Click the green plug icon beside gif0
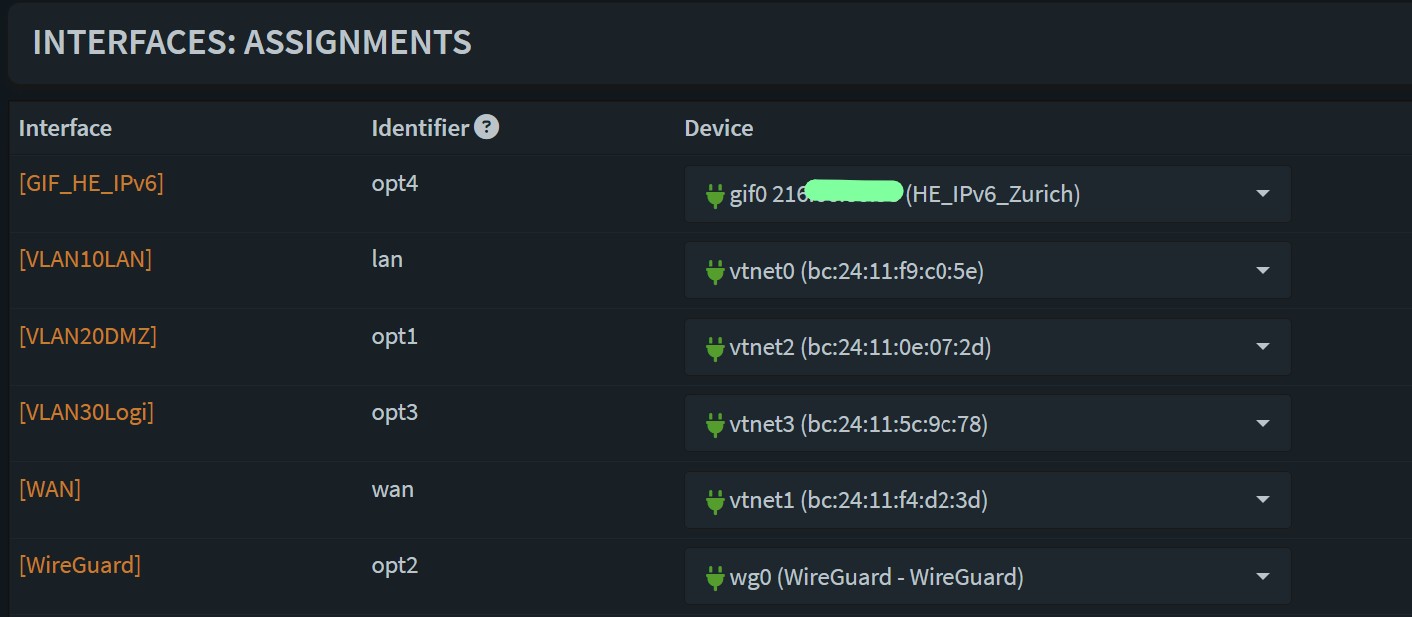This screenshot has width=1412, height=617. [x=715, y=195]
